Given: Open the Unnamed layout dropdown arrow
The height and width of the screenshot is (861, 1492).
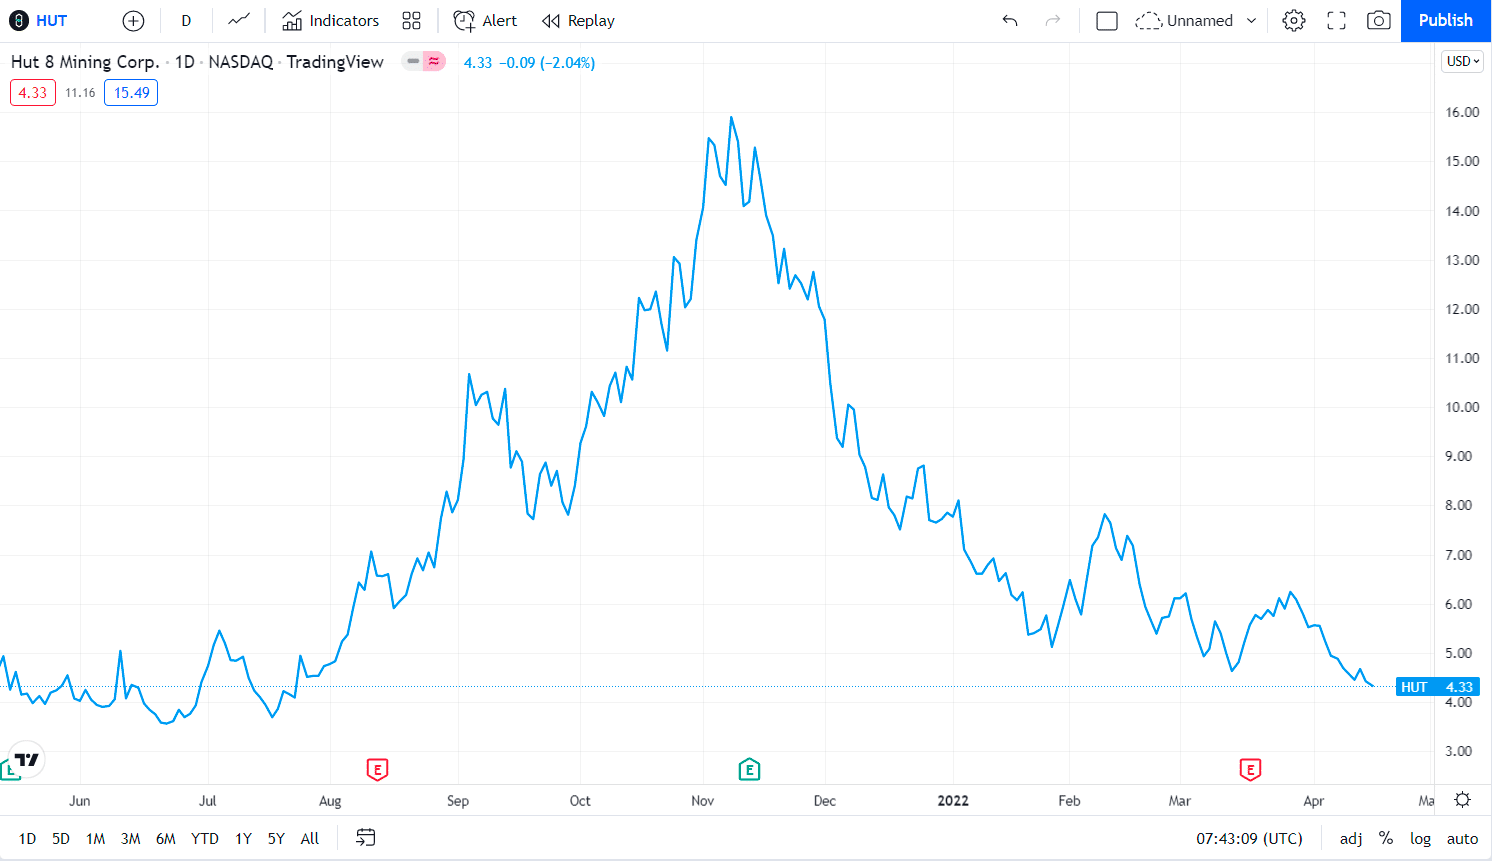Looking at the screenshot, I should 1251,20.
